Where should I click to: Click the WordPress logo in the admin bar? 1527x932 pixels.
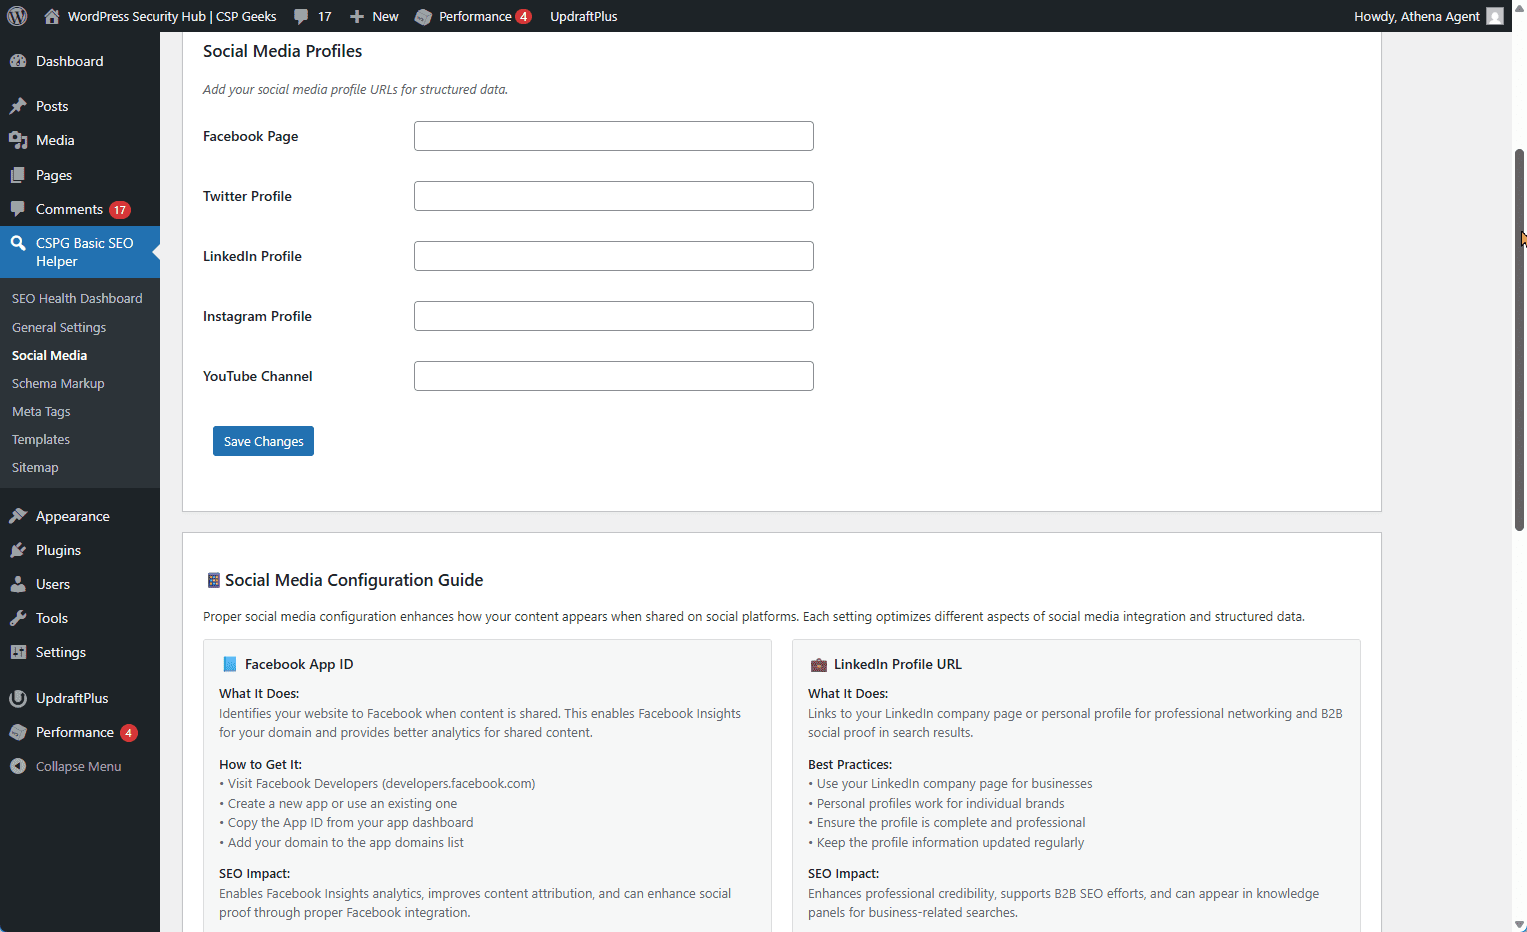pyautogui.click(x=15, y=15)
